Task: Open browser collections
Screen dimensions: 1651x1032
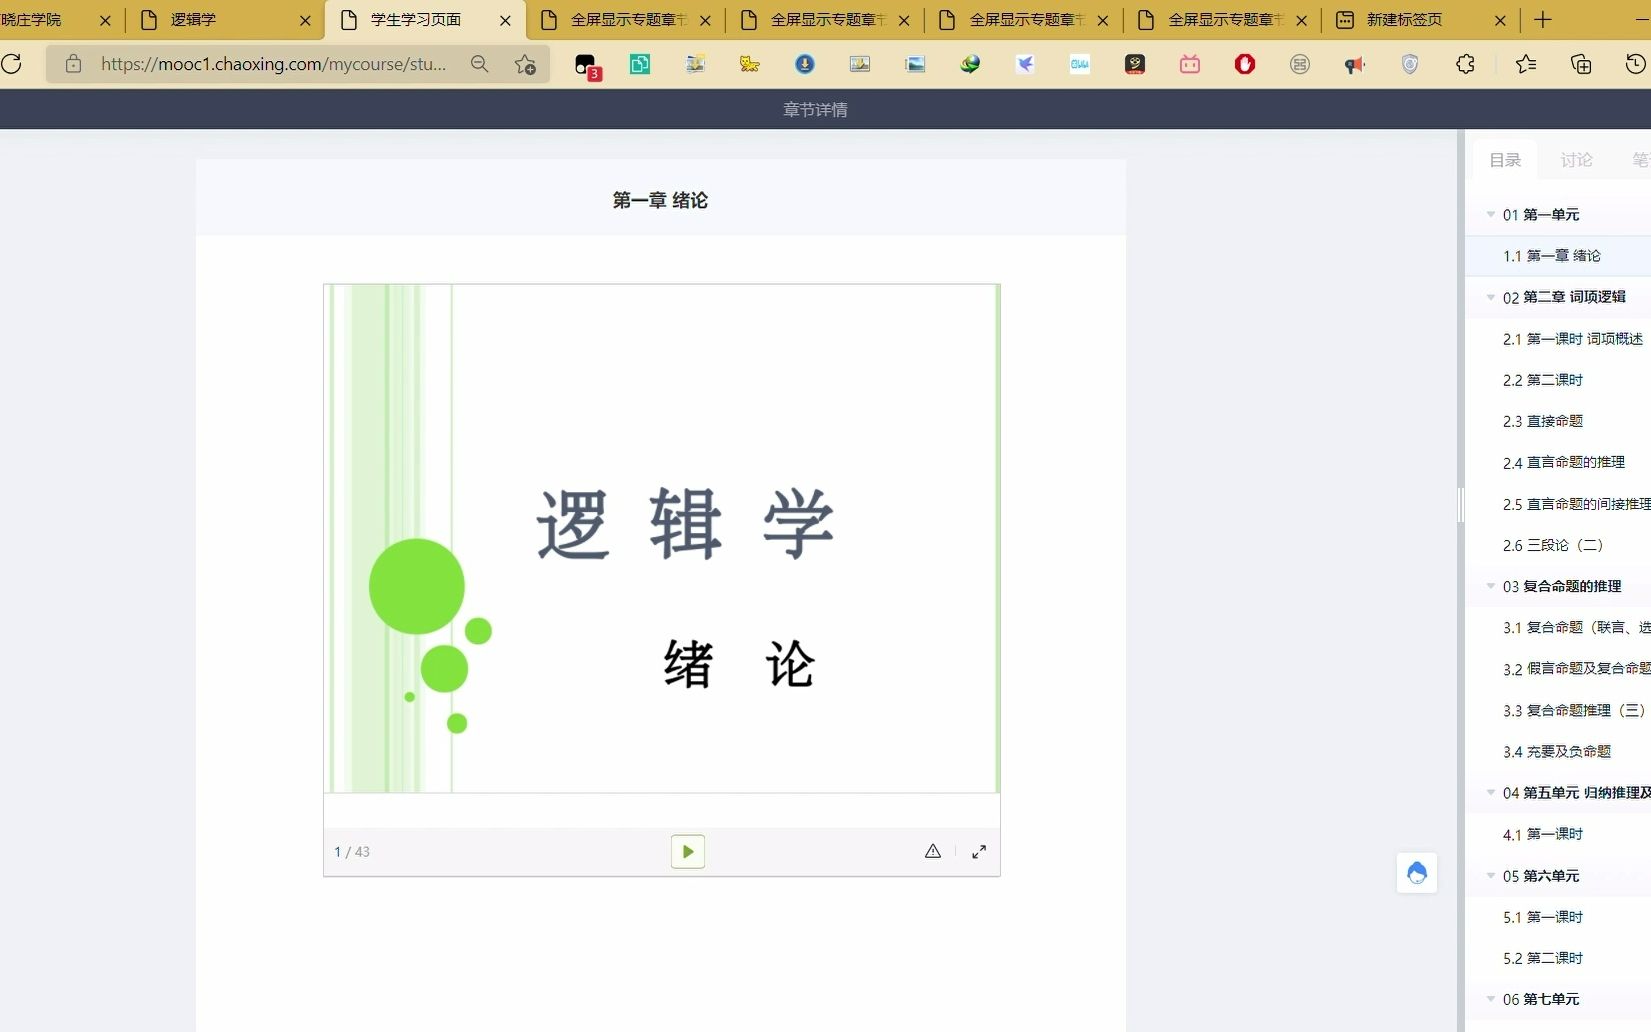Action: click(1581, 64)
